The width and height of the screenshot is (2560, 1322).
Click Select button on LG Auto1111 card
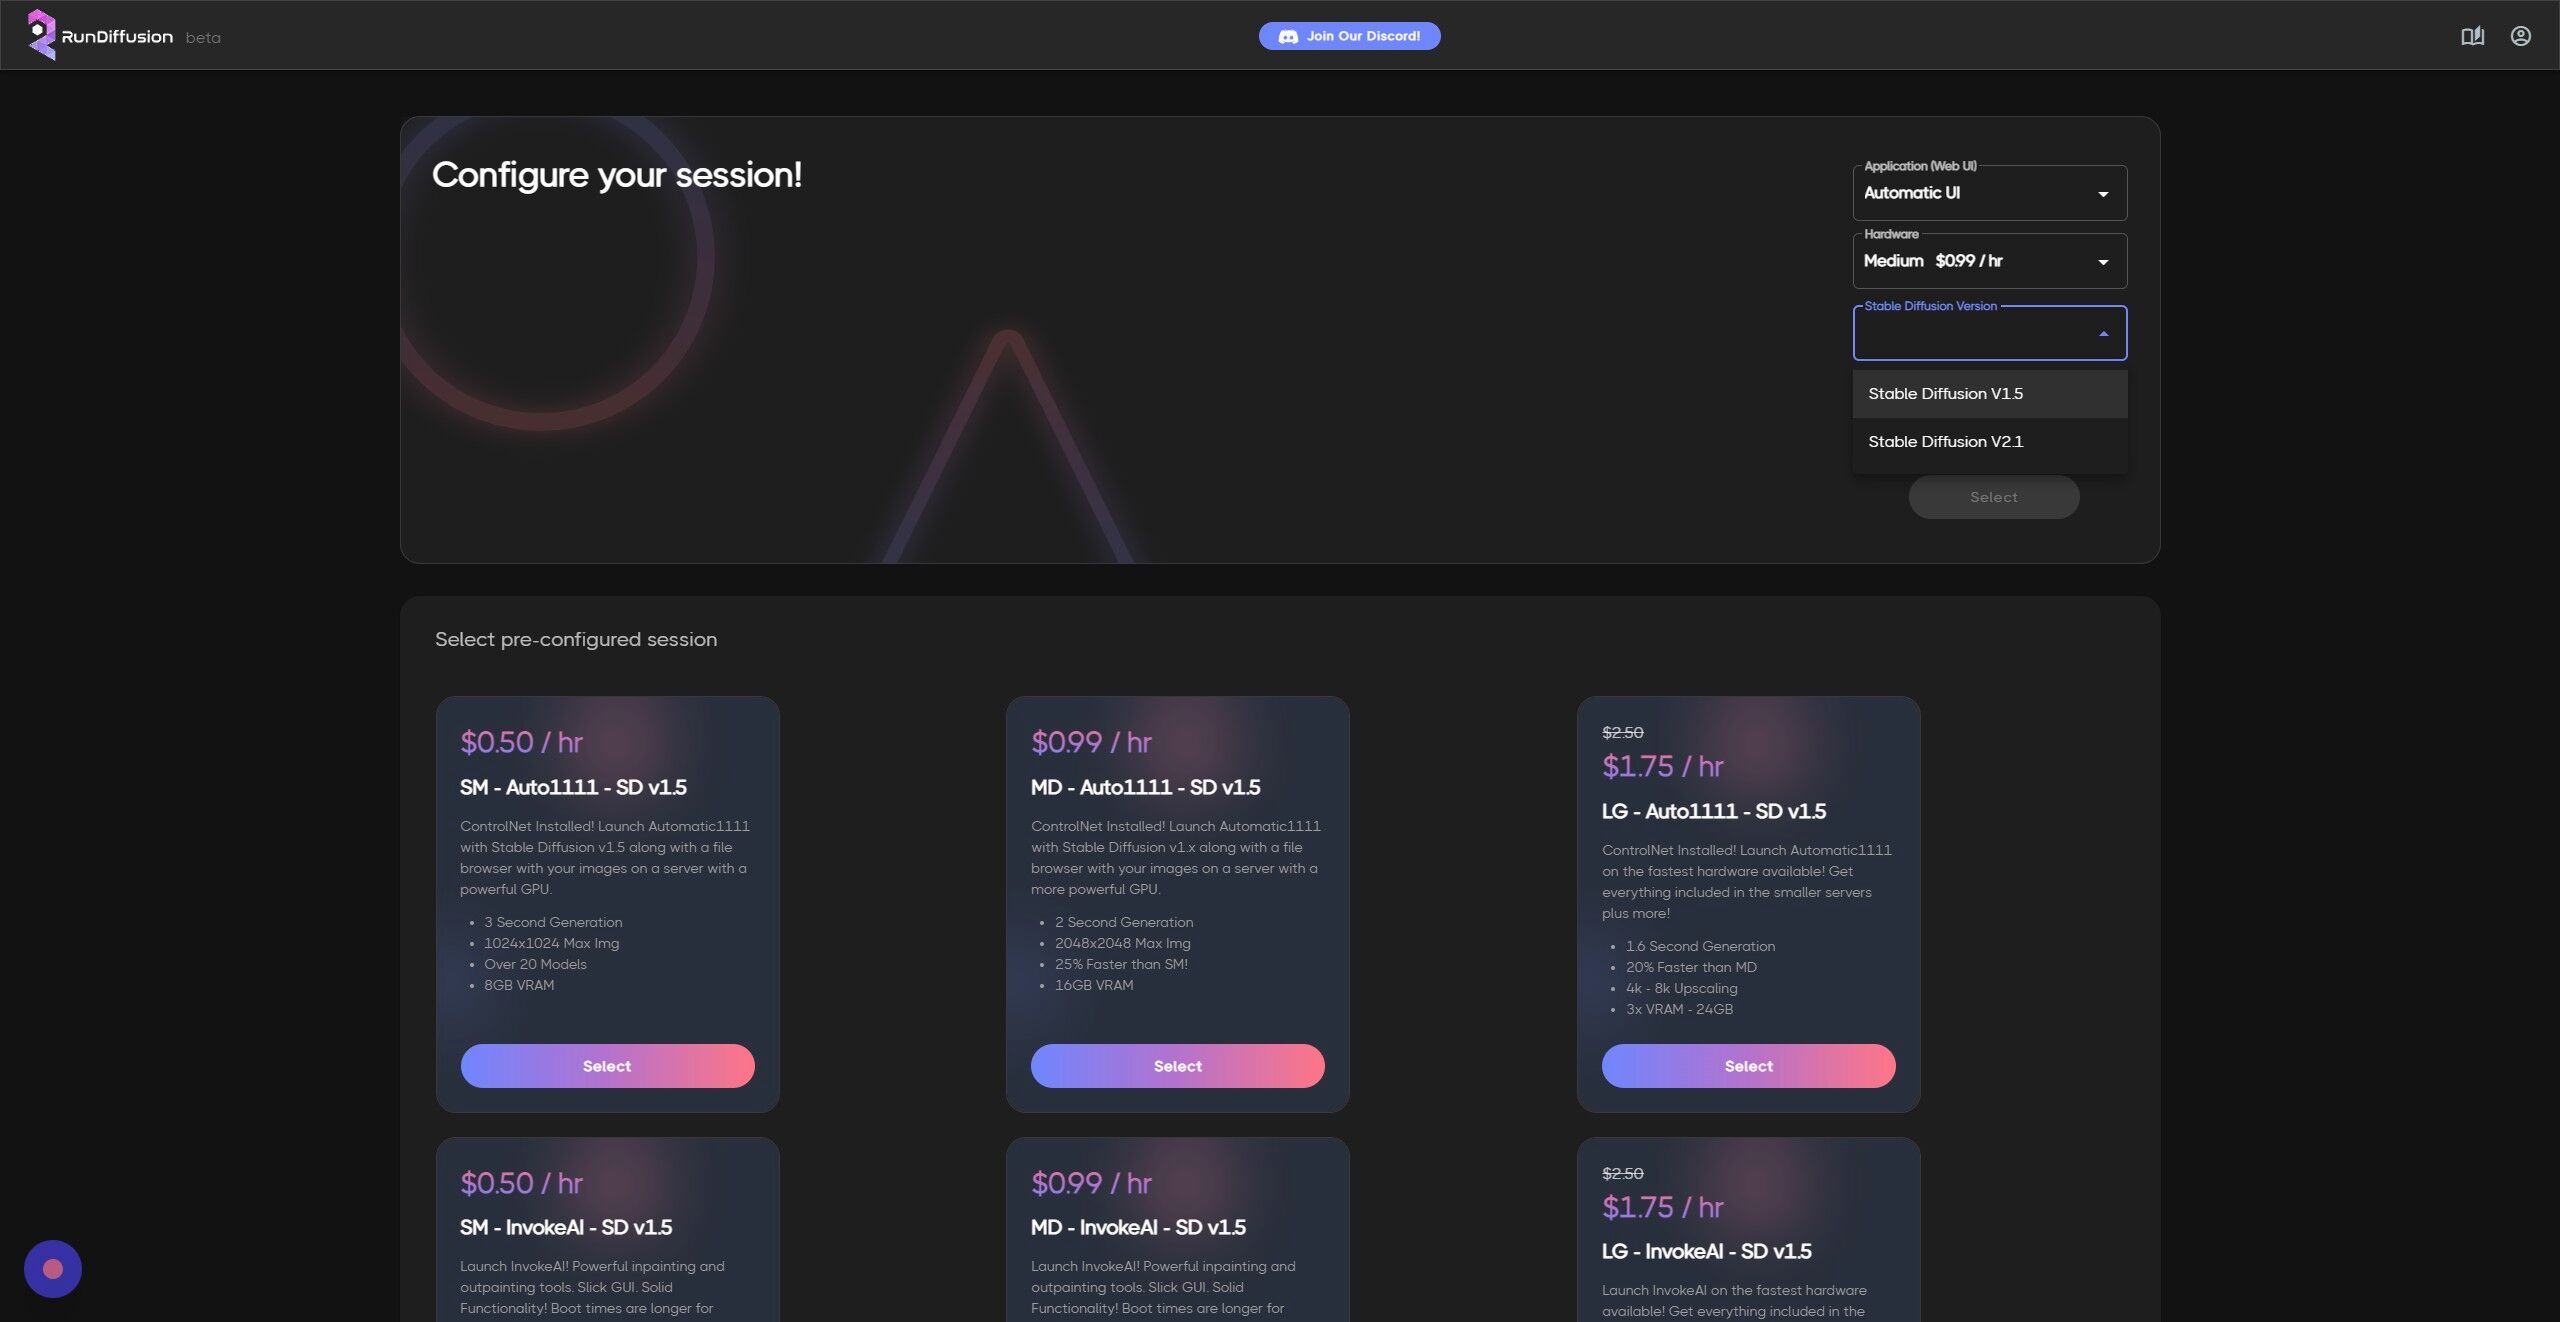(x=1748, y=1066)
